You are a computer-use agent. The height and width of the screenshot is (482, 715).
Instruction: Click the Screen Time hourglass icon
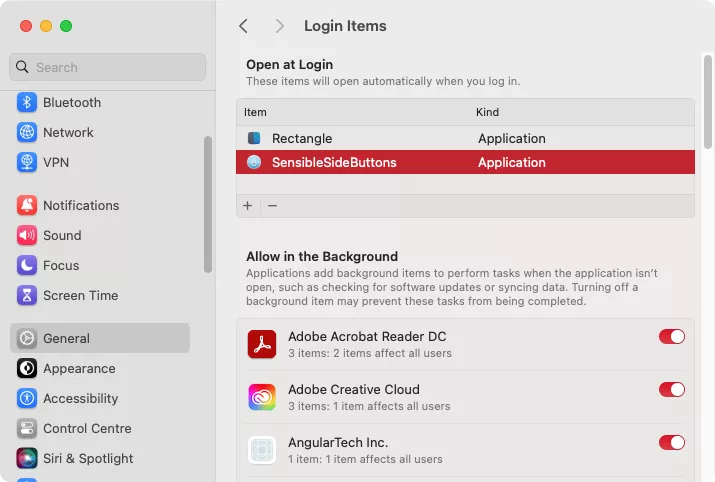27,296
